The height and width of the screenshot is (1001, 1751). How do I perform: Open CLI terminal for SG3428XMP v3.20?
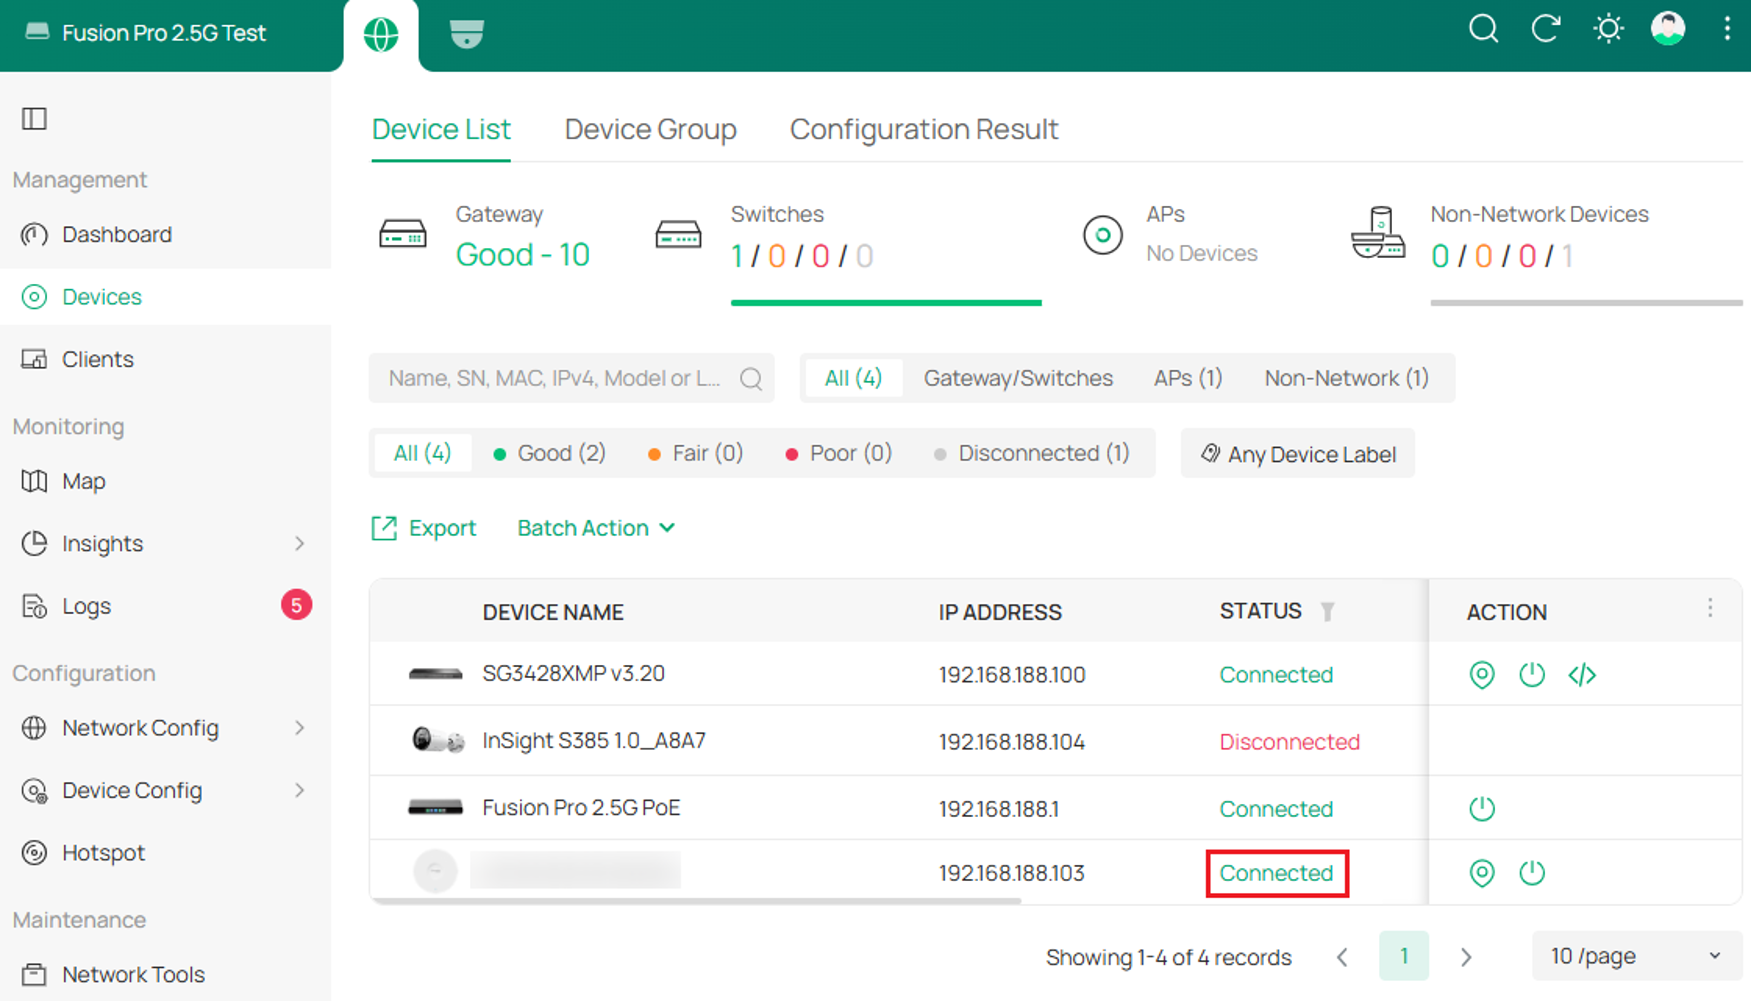pos(1582,675)
